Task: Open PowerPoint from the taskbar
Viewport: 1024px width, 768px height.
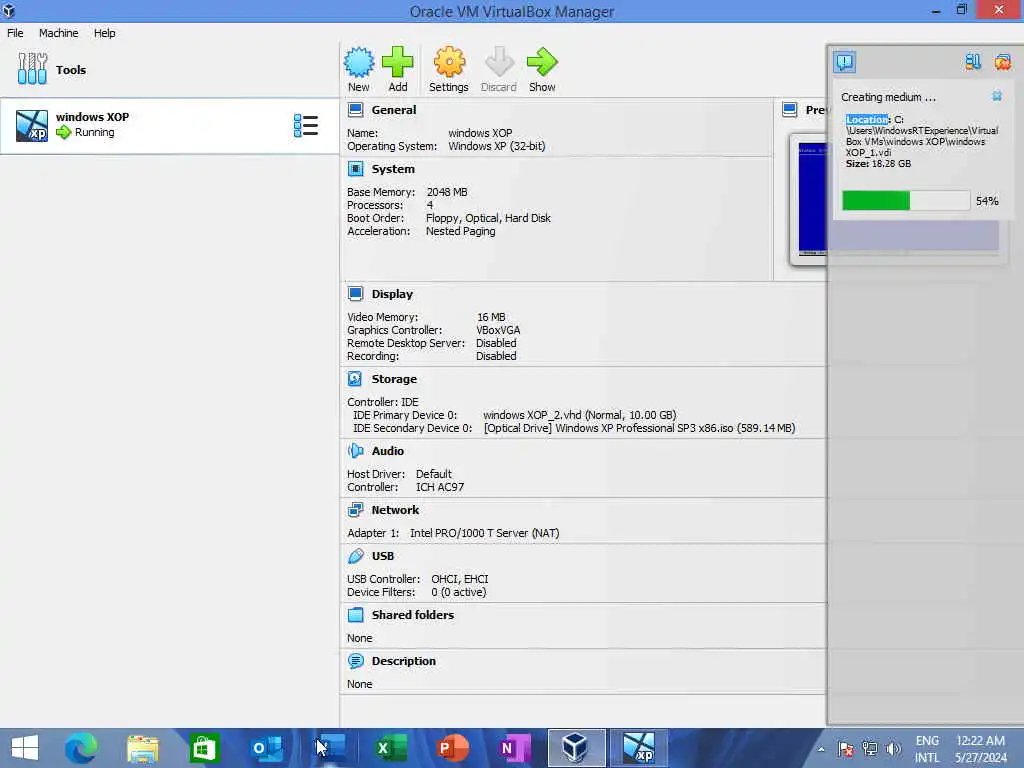Action: [x=453, y=748]
